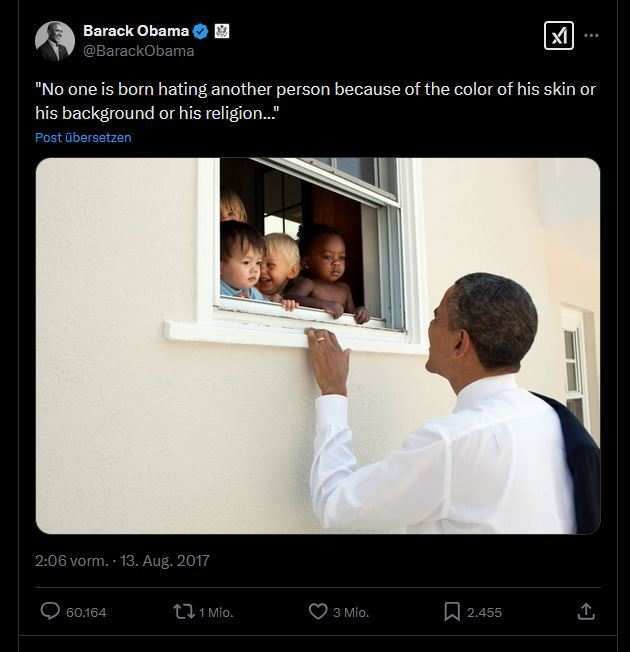Like the post with the heart icon
Image resolution: width=630 pixels, height=652 pixels.
[318, 611]
